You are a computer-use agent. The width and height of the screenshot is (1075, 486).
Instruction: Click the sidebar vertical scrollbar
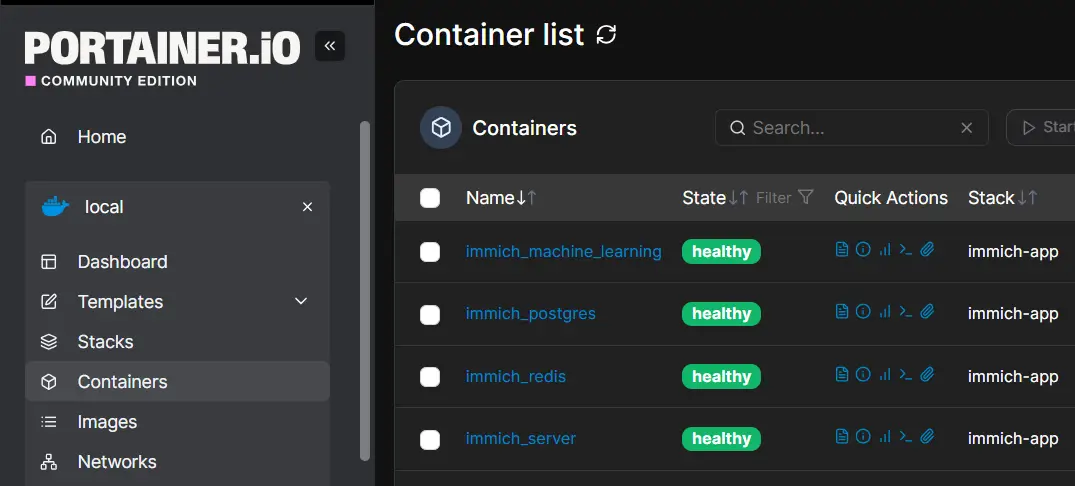pyautogui.click(x=365, y=290)
